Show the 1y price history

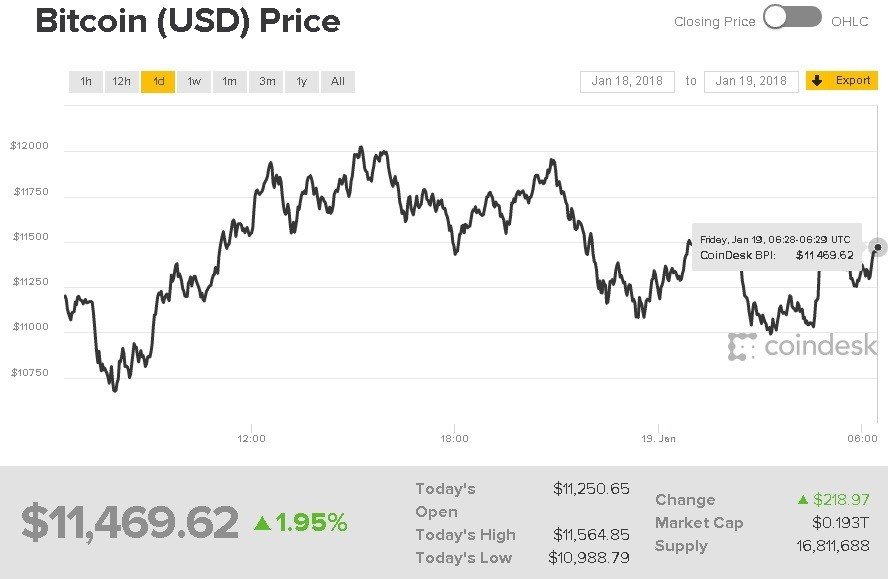(x=301, y=81)
